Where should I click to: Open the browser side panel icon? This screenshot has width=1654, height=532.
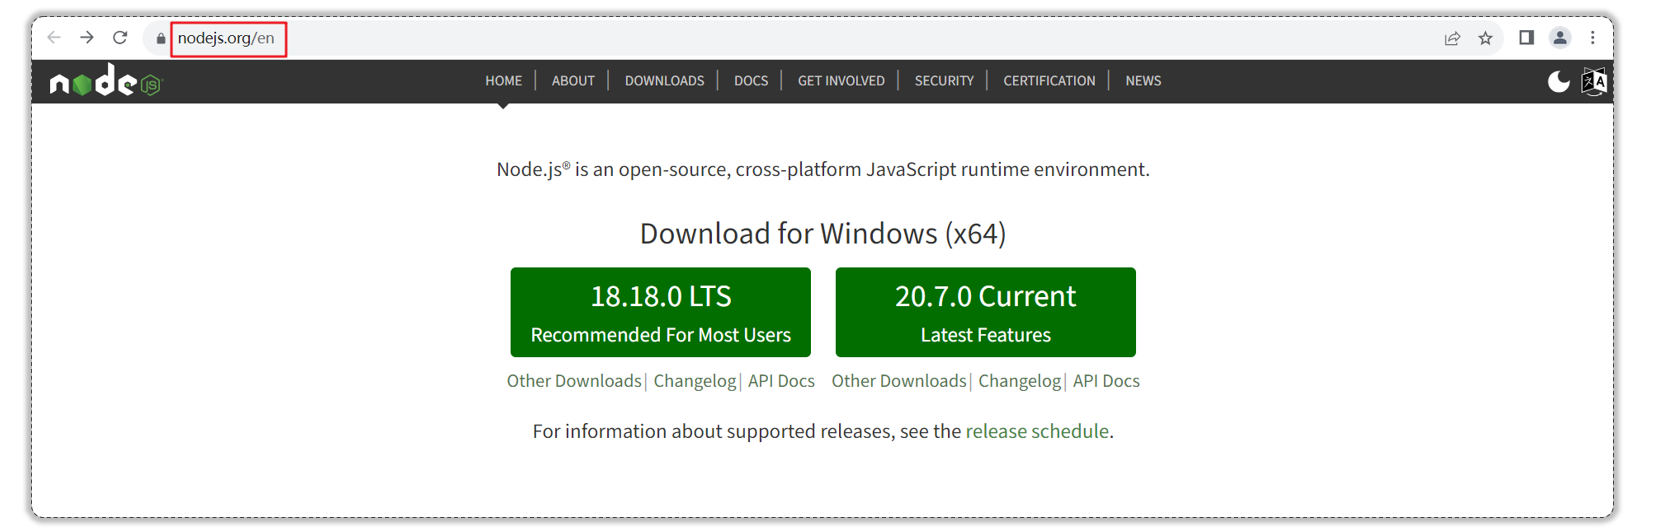[1526, 38]
